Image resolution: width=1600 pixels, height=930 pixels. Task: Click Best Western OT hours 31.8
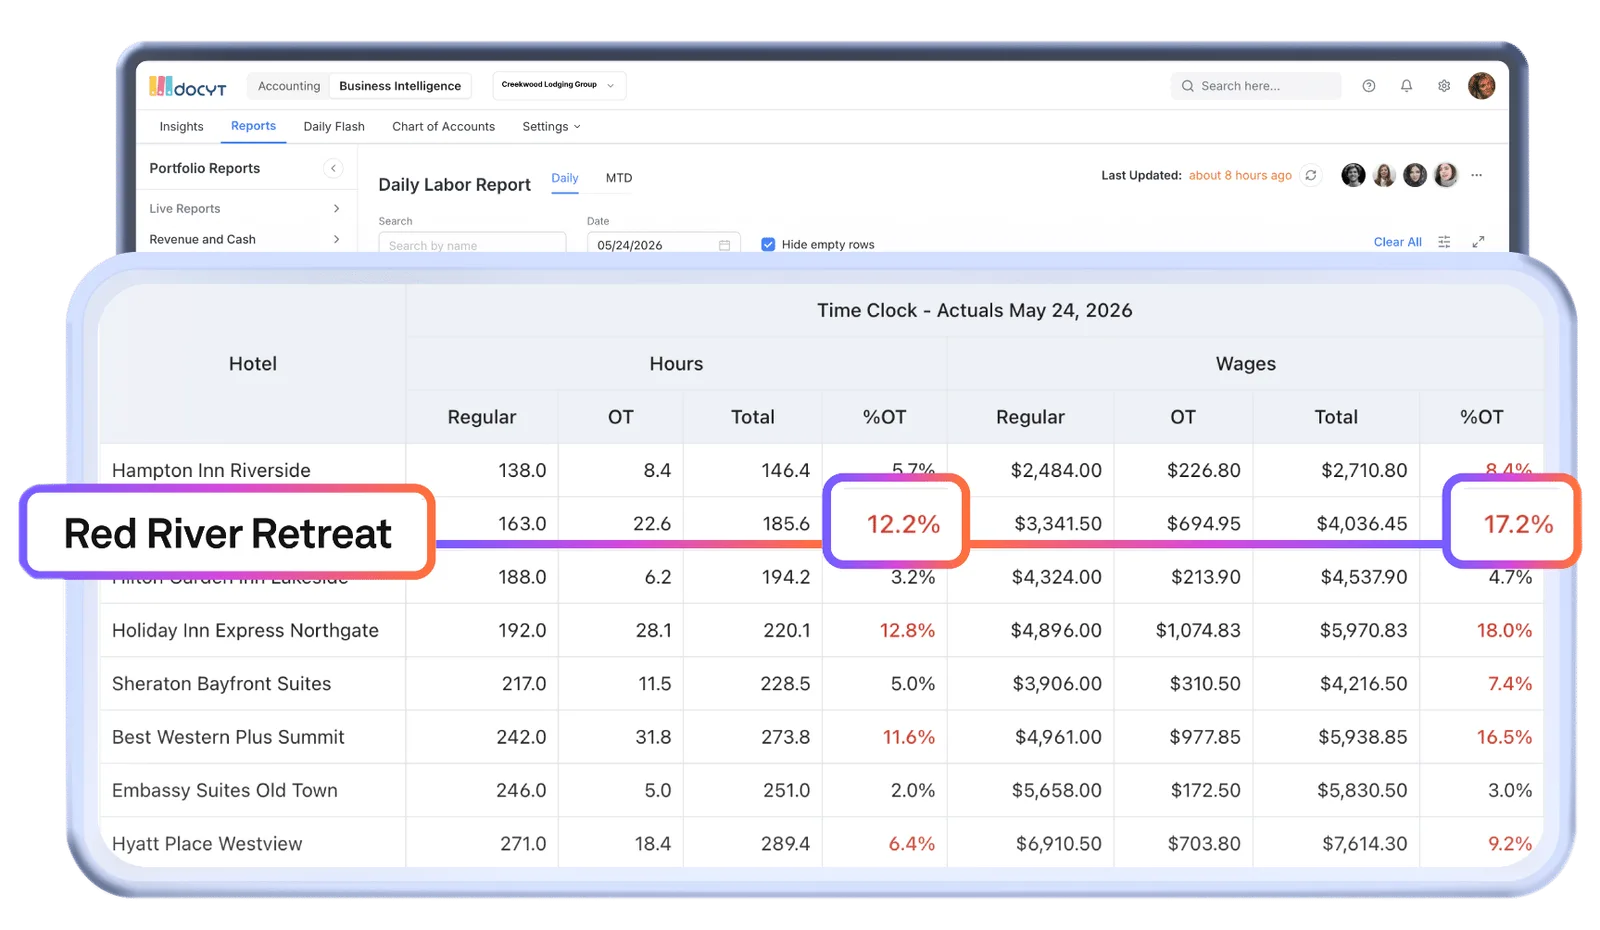coord(653,737)
